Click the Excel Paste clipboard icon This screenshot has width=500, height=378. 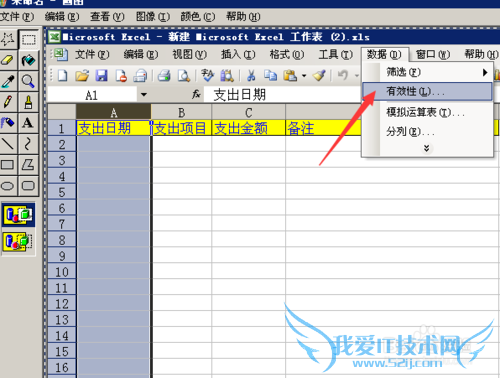tap(290, 76)
